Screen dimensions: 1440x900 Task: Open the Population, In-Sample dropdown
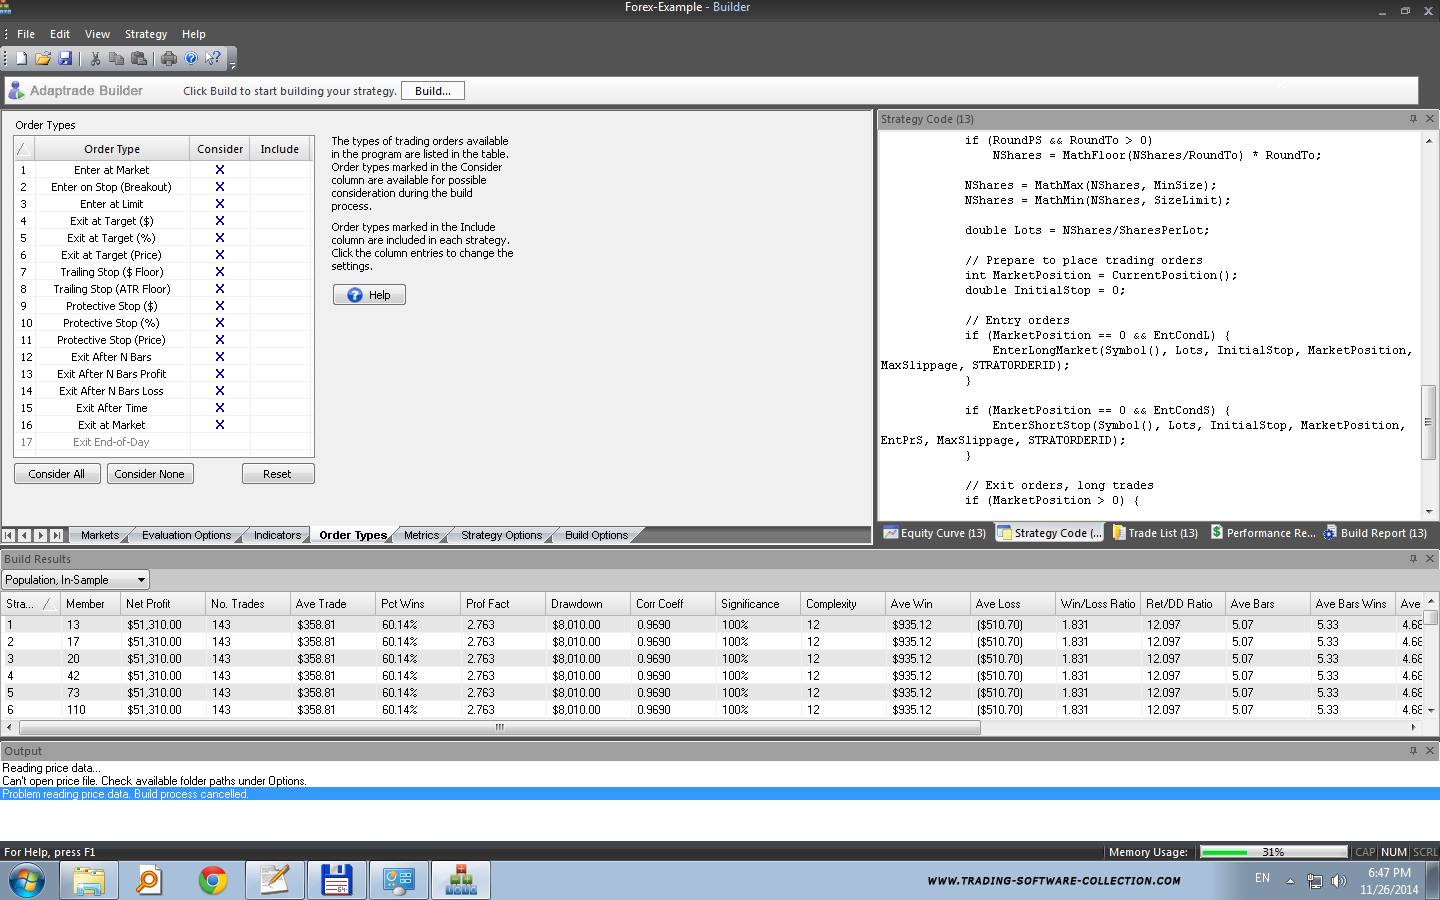point(141,580)
